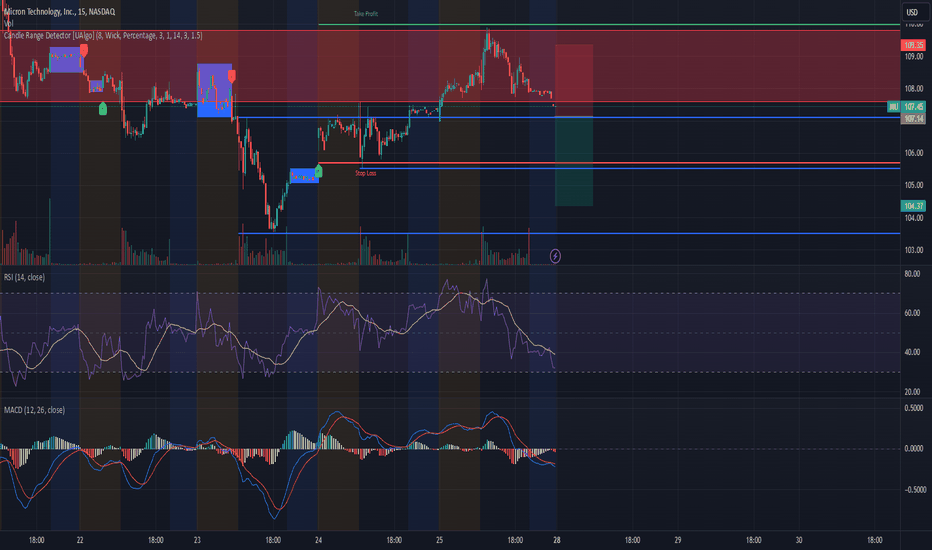Click date label 23 on time axis
The height and width of the screenshot is (550, 932).
(x=197, y=540)
